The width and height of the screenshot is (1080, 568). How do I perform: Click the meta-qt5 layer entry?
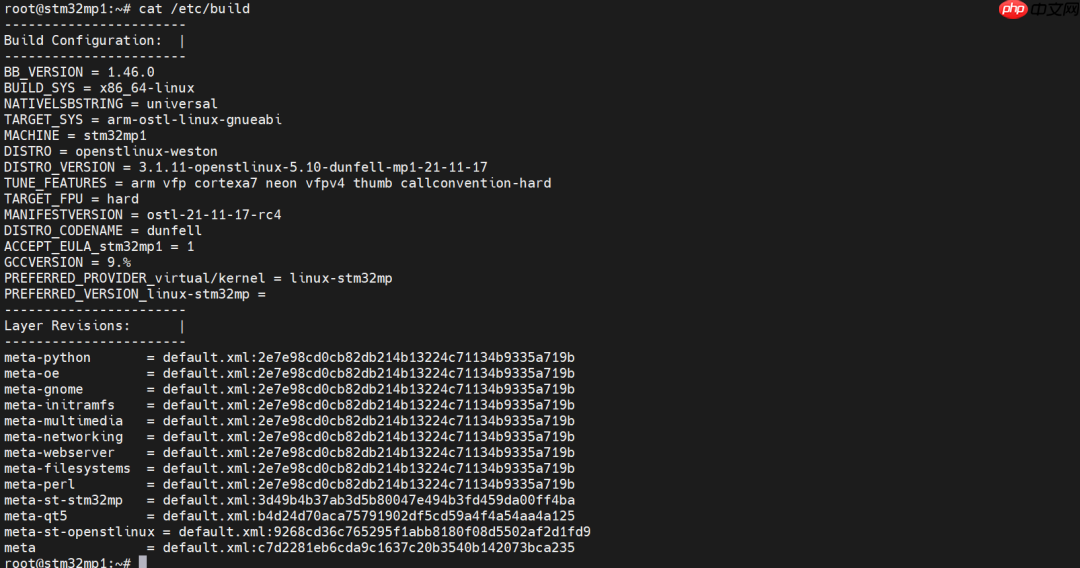coord(289,516)
